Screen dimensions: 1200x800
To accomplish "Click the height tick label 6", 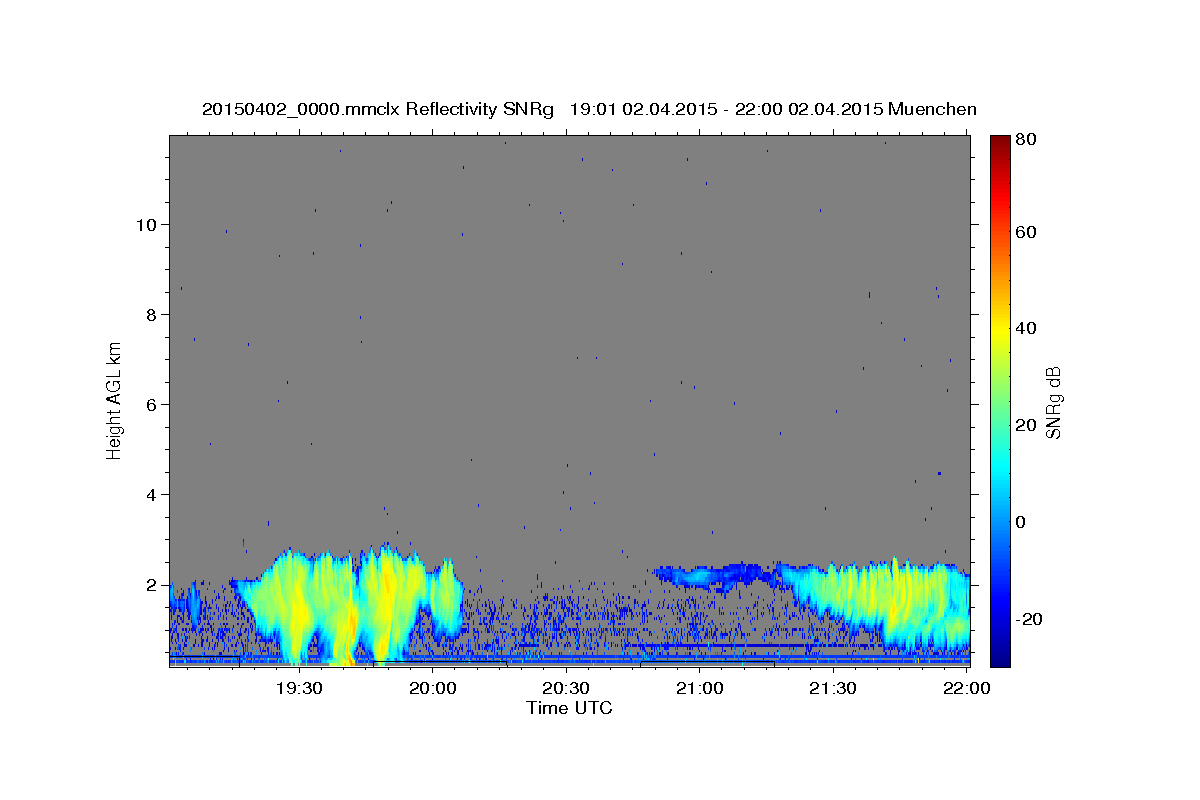I will pyautogui.click(x=150, y=405).
